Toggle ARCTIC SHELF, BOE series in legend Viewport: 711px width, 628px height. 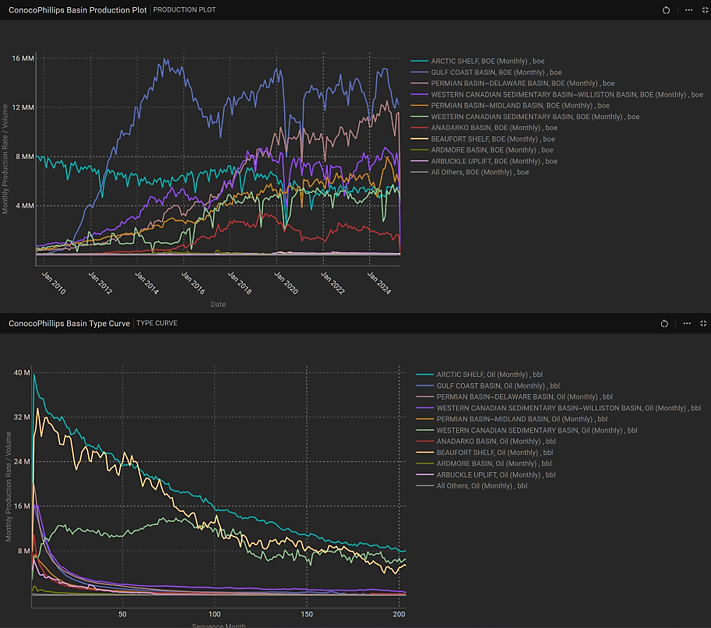(x=477, y=61)
